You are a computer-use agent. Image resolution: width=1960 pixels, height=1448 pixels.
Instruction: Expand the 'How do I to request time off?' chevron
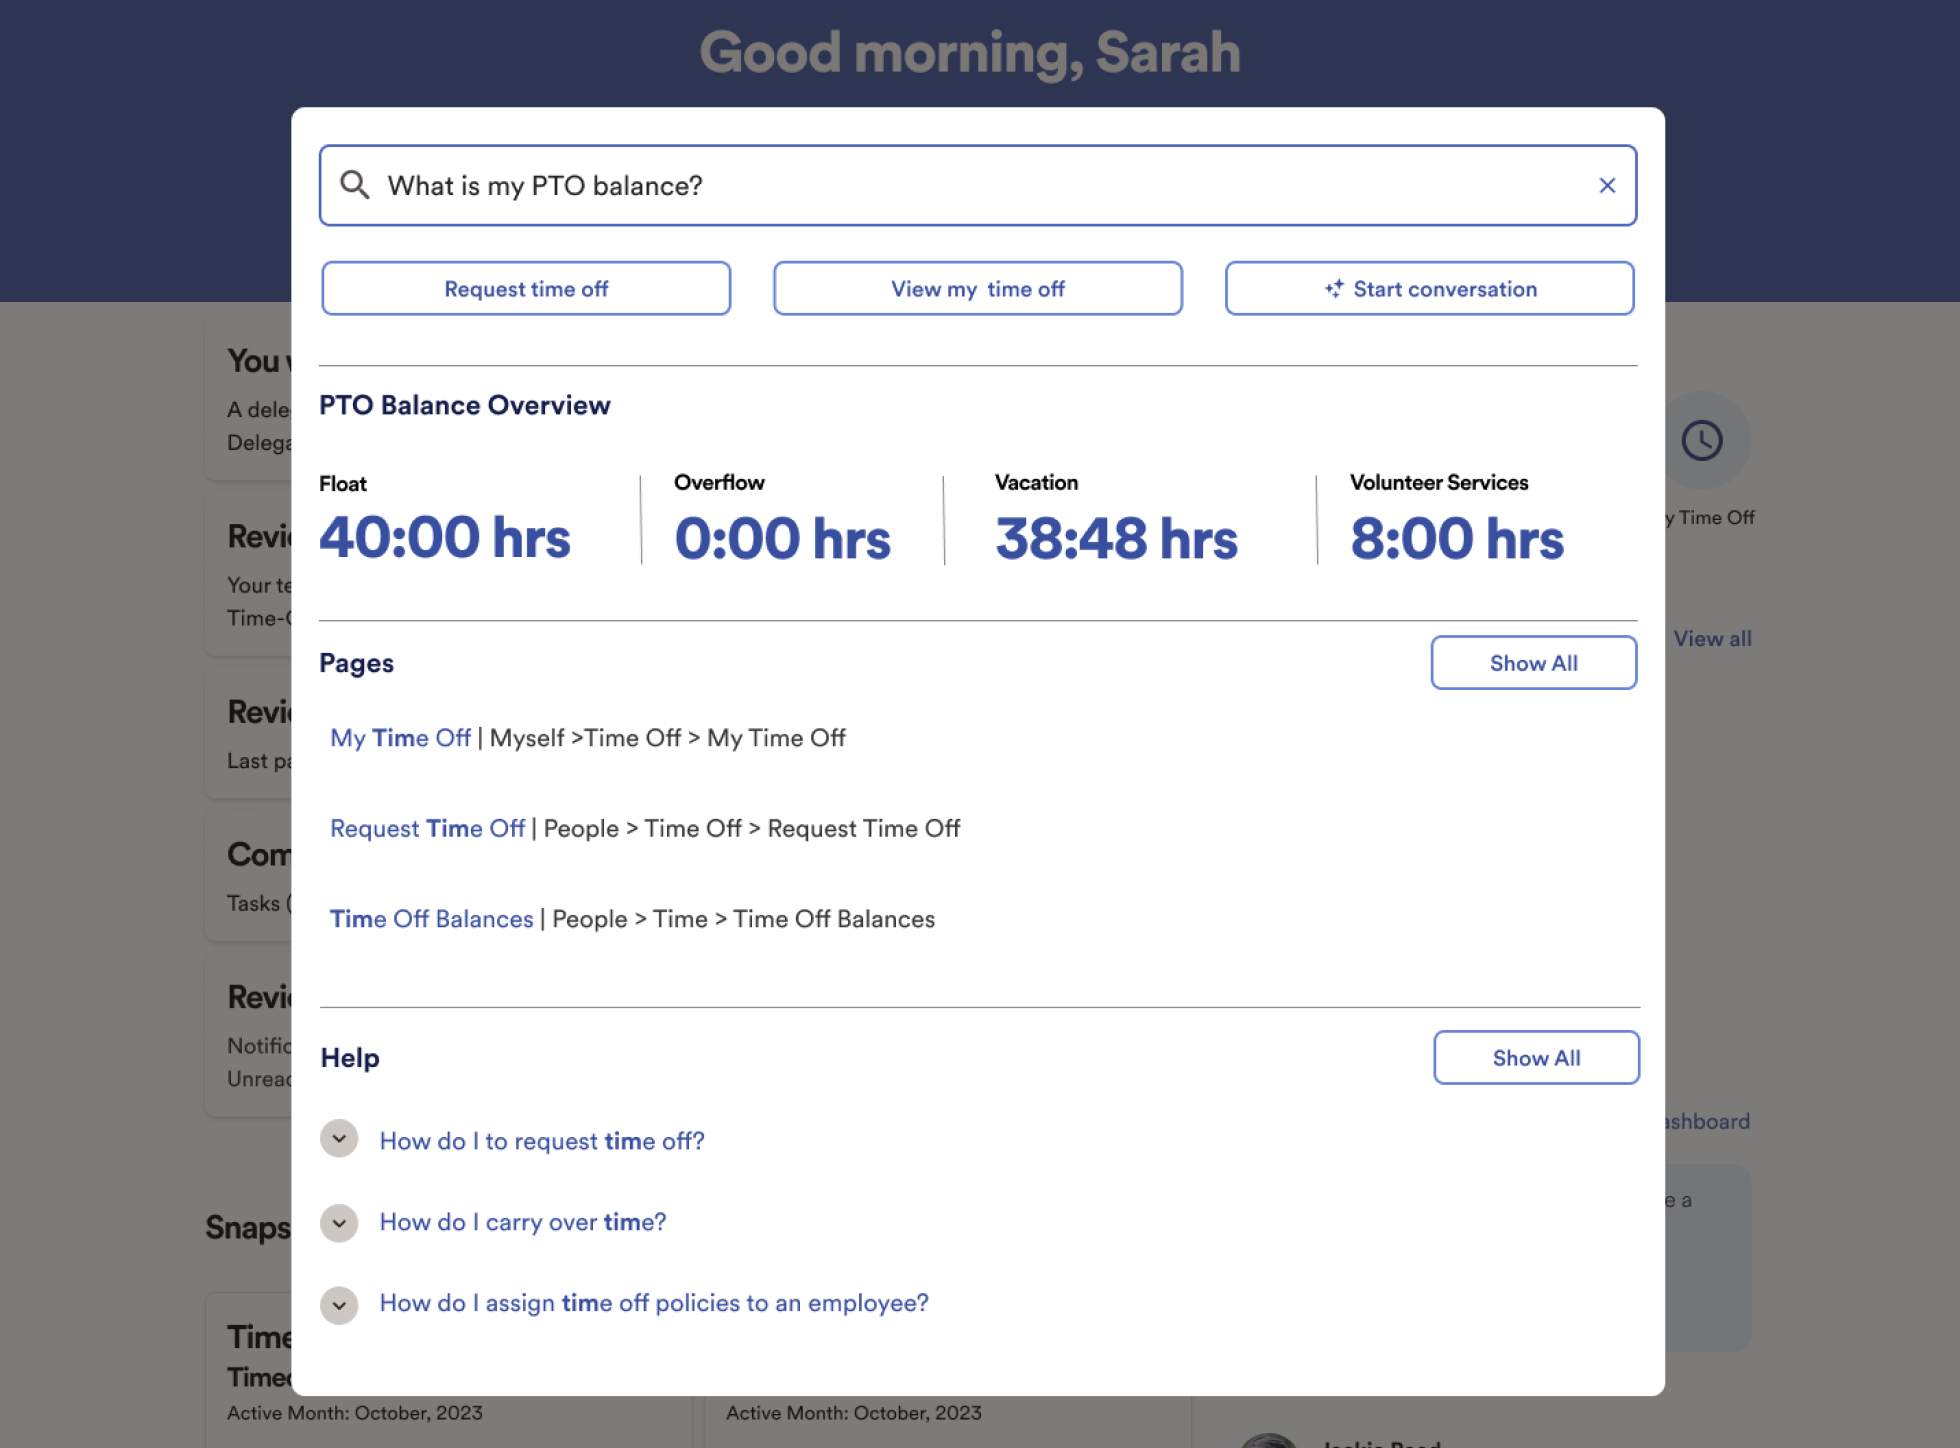[339, 1139]
